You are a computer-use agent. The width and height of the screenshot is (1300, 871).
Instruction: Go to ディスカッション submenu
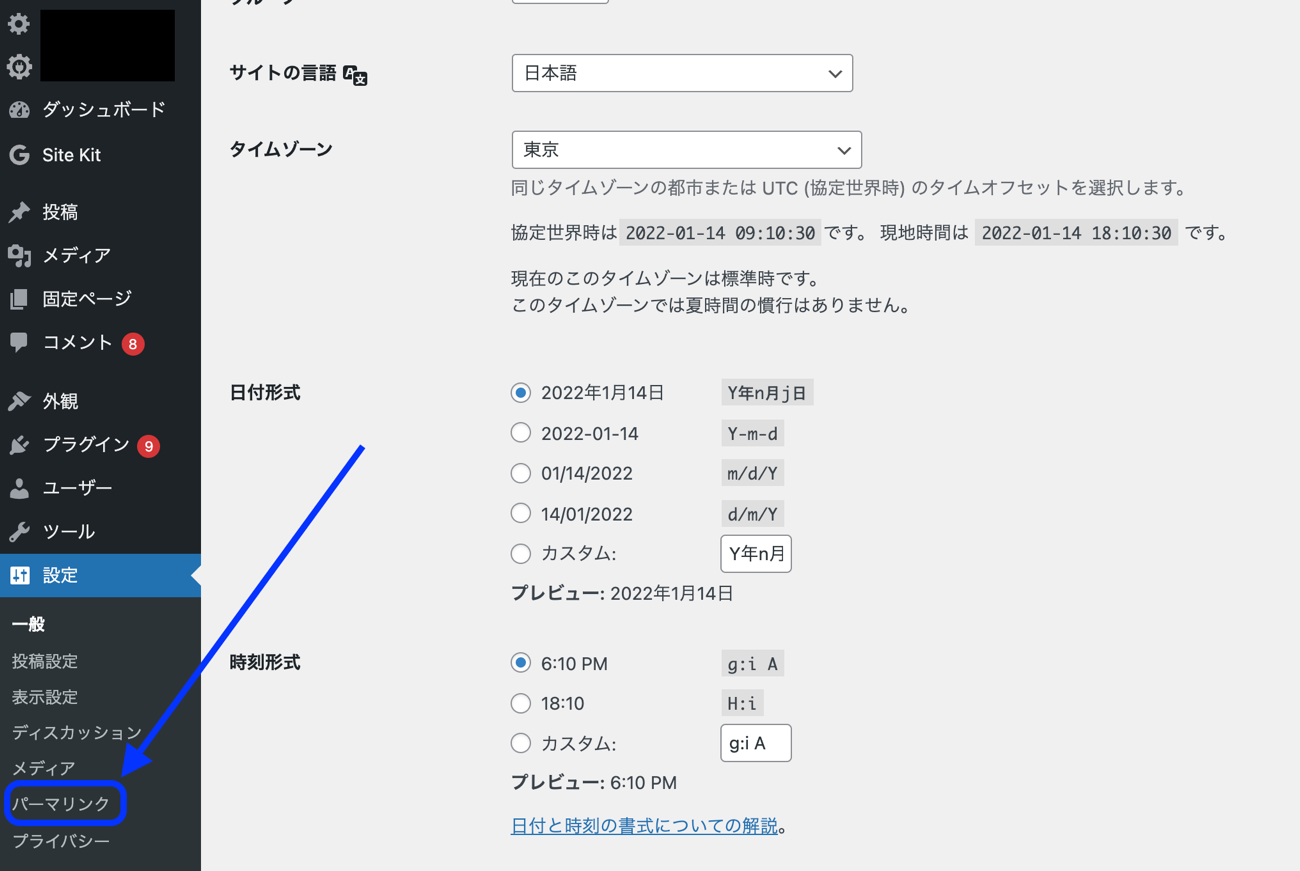77,733
